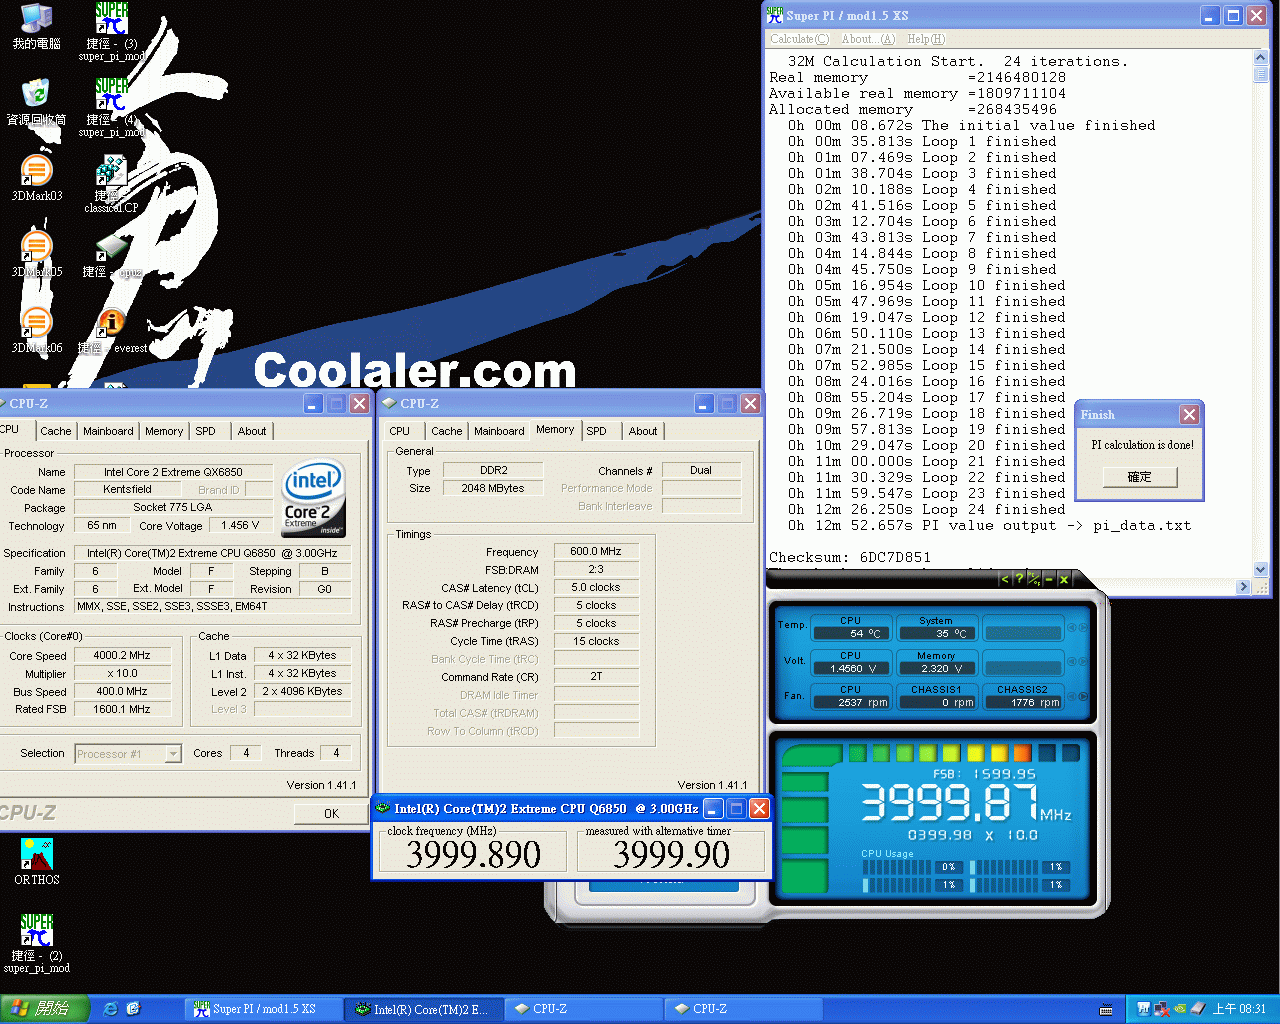Minimize the hardware monitor gadget
1280x1024 pixels.
1049,579
